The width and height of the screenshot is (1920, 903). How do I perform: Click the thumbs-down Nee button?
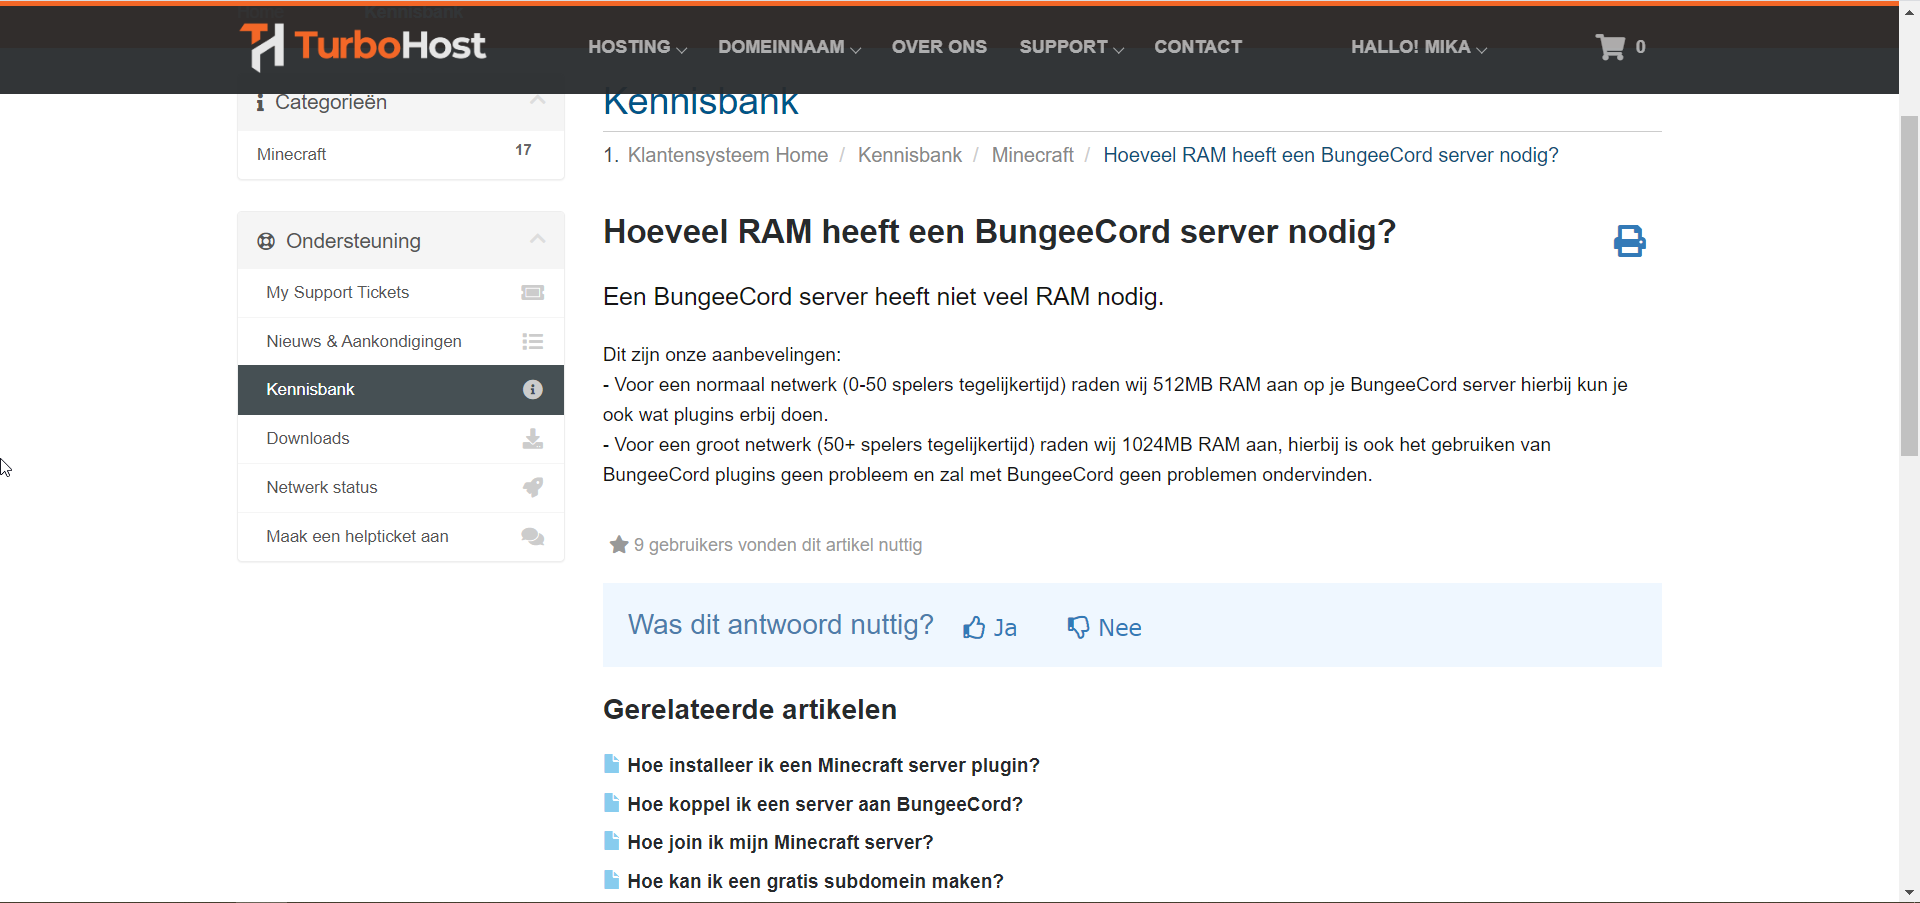pyautogui.click(x=1104, y=627)
